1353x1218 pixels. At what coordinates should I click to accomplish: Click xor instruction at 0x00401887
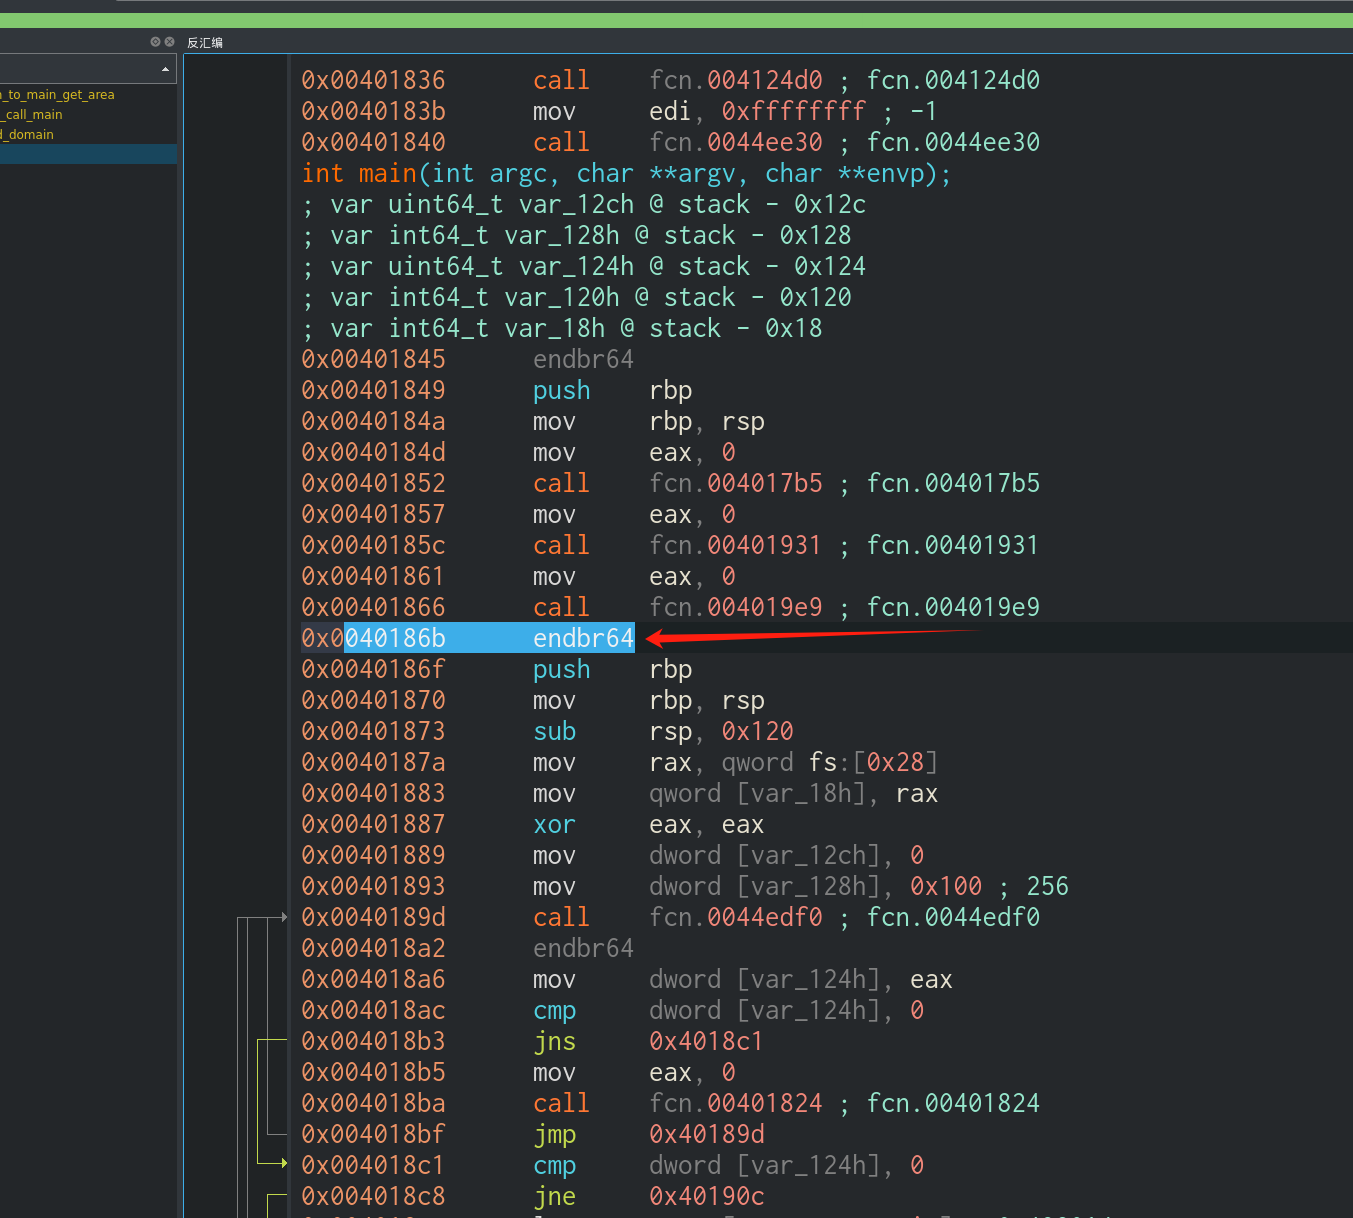coord(555,824)
